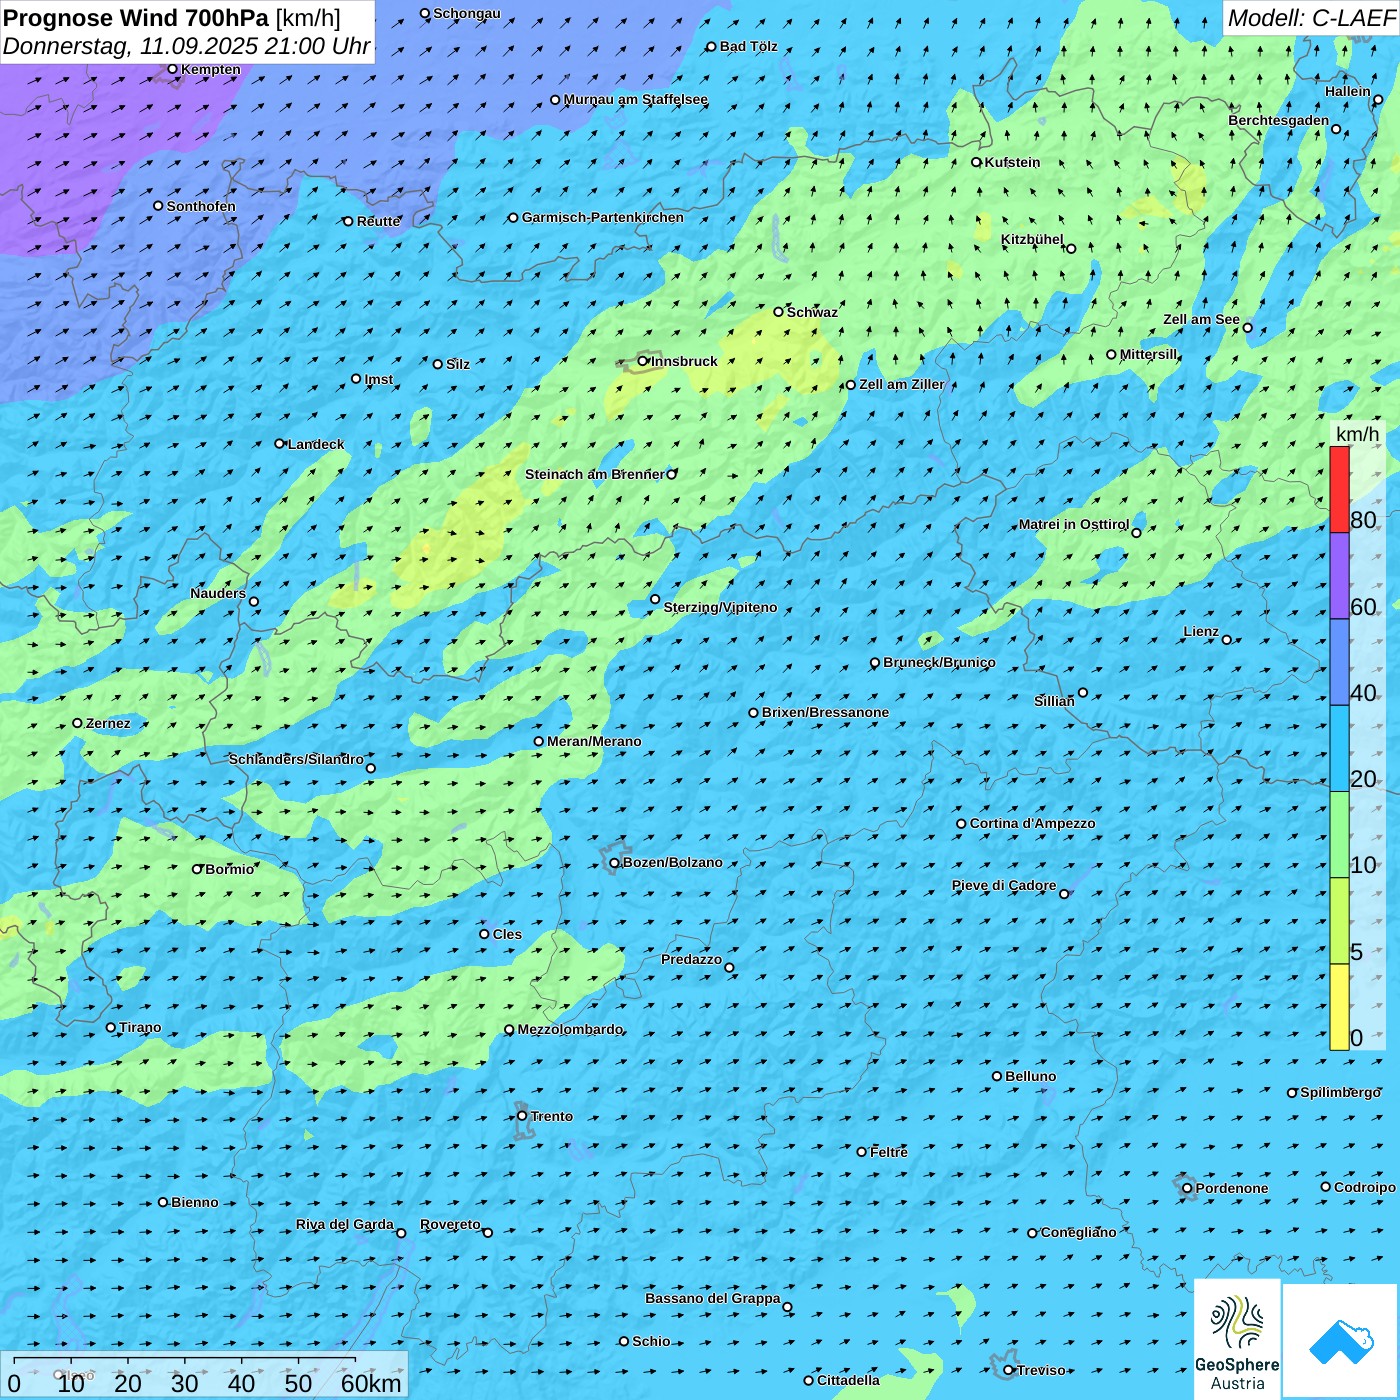
Task: Click the date 'Donnerstag, 11.09.2025 21:00 Uhr'
Action: (187, 46)
